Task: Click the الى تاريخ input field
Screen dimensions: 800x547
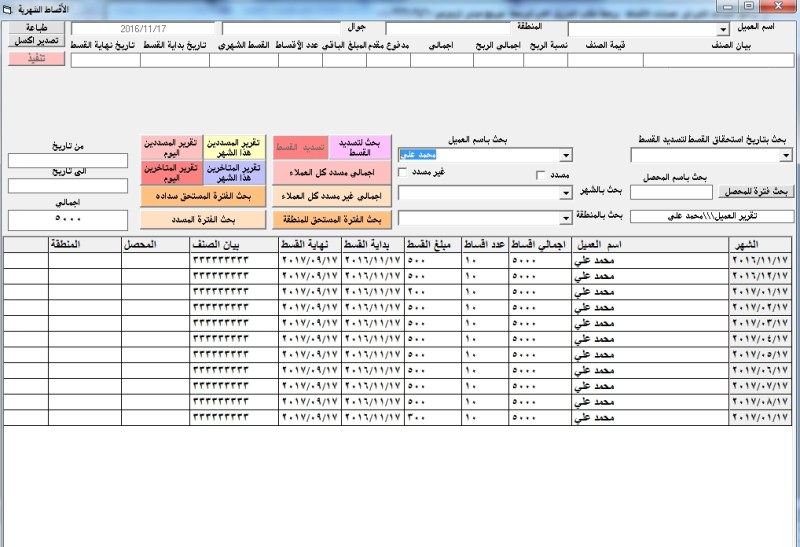Action: (68, 186)
